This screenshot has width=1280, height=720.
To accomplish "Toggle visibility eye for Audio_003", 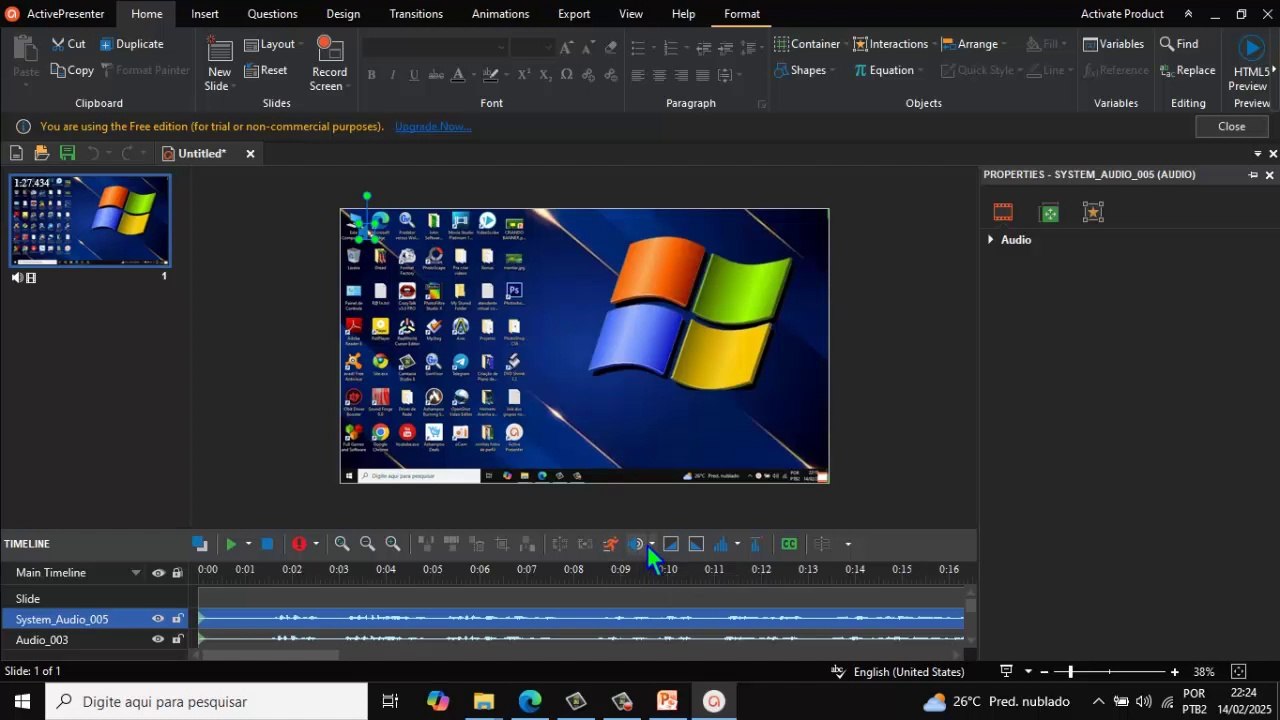I will 157,640.
